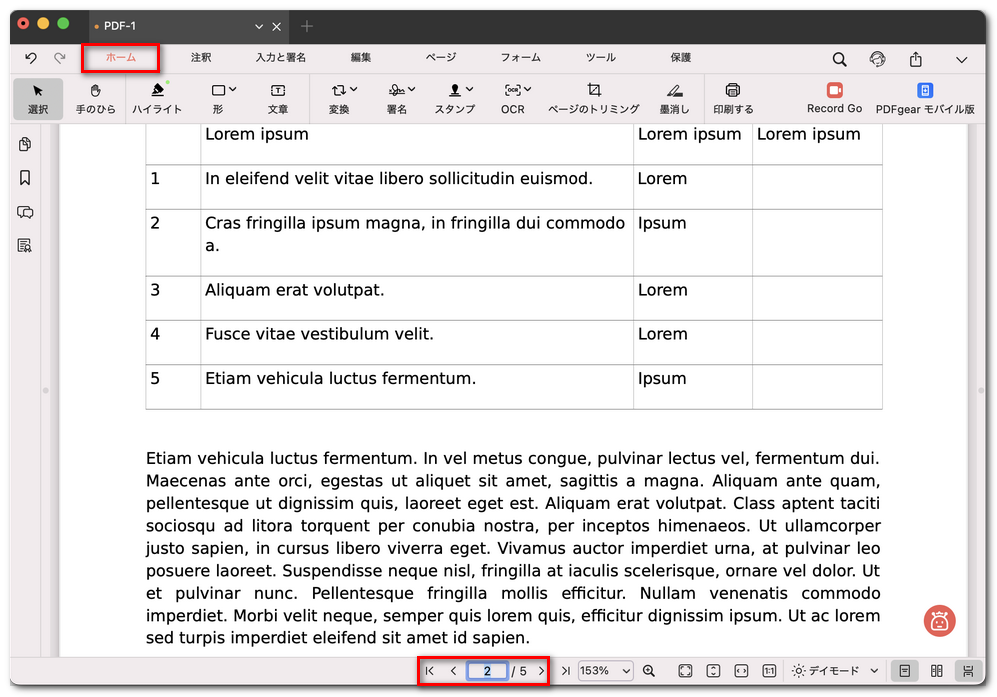The height and width of the screenshot is (697, 997).
Task: Jump to the last page
Action: [565, 671]
